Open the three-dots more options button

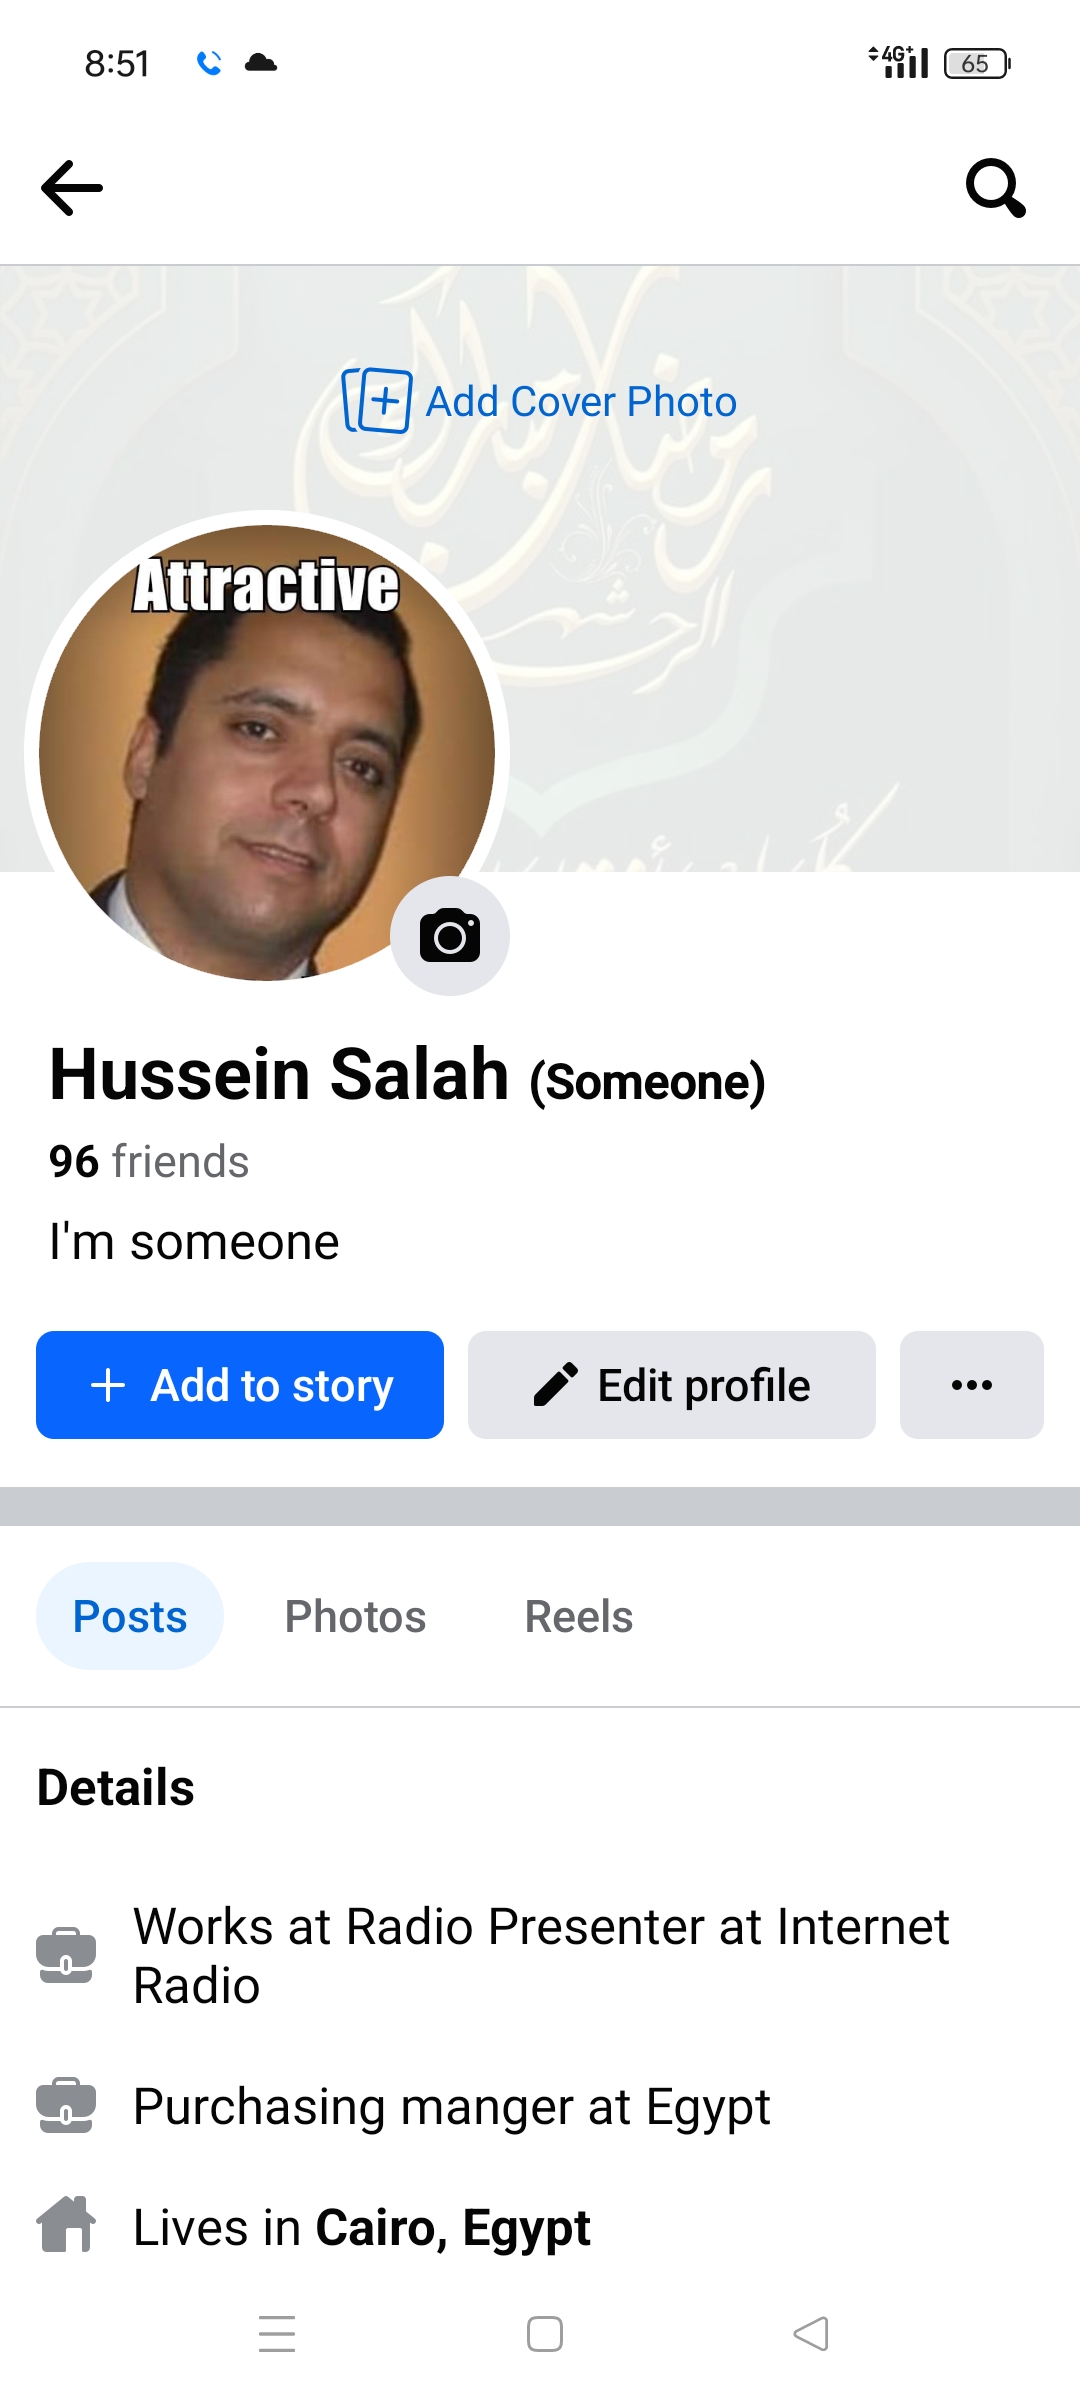click(x=972, y=1385)
